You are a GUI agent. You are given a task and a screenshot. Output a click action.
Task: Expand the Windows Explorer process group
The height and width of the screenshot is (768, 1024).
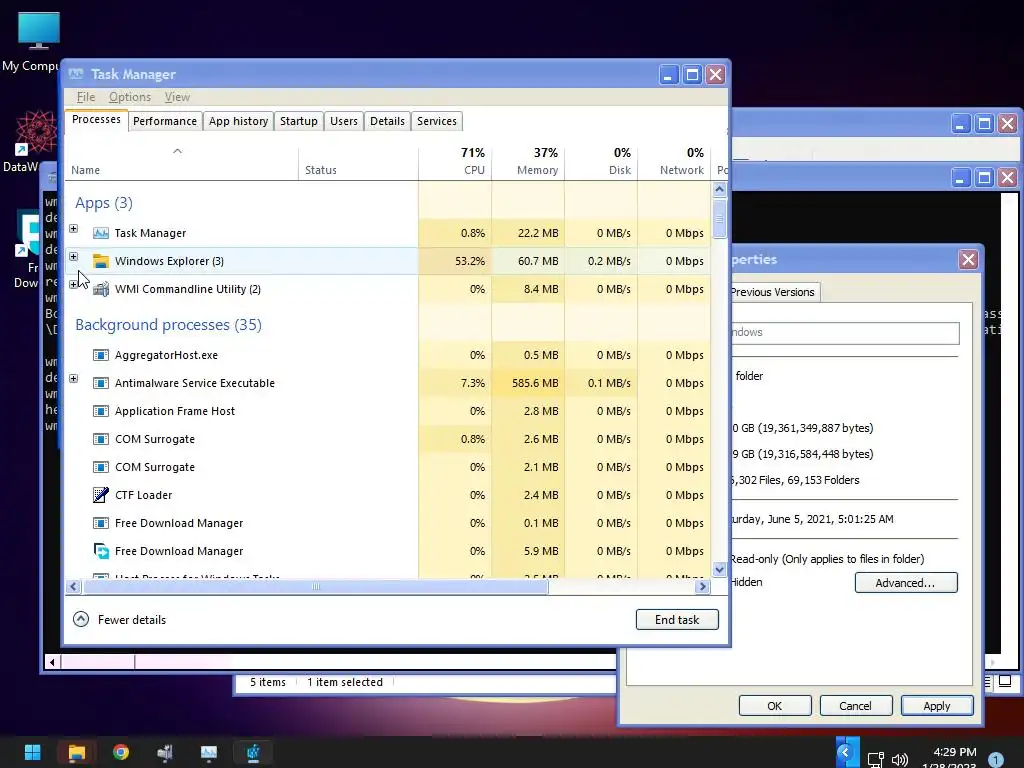(73, 257)
